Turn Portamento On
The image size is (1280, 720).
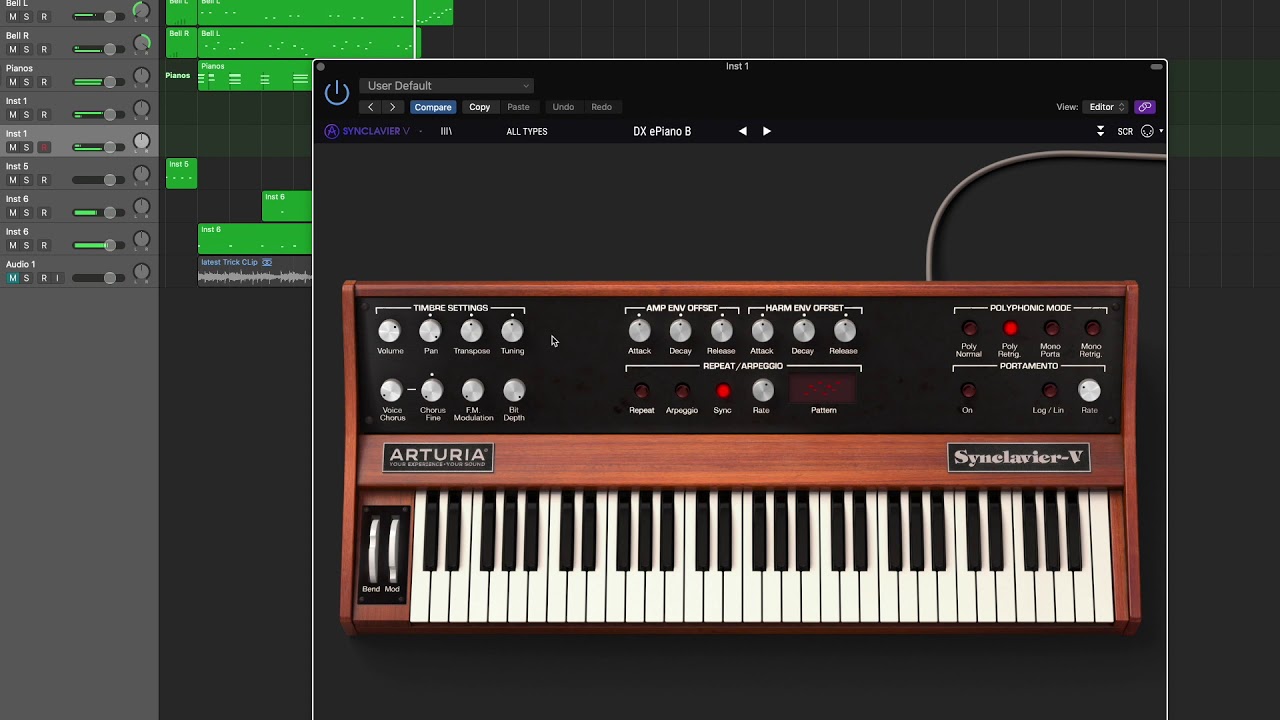pyautogui.click(x=967, y=391)
